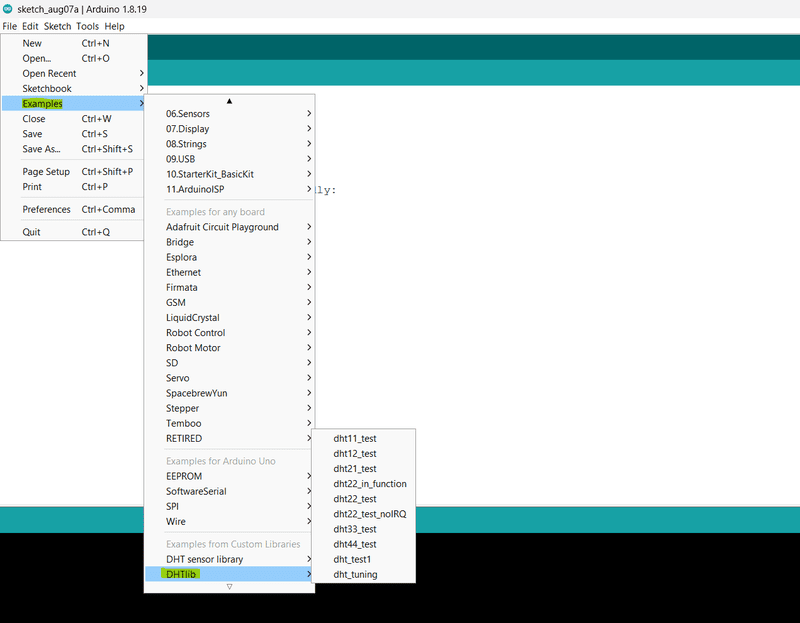Open Ethernet examples submenu
Viewport: 800px width, 623px height.
pos(229,272)
